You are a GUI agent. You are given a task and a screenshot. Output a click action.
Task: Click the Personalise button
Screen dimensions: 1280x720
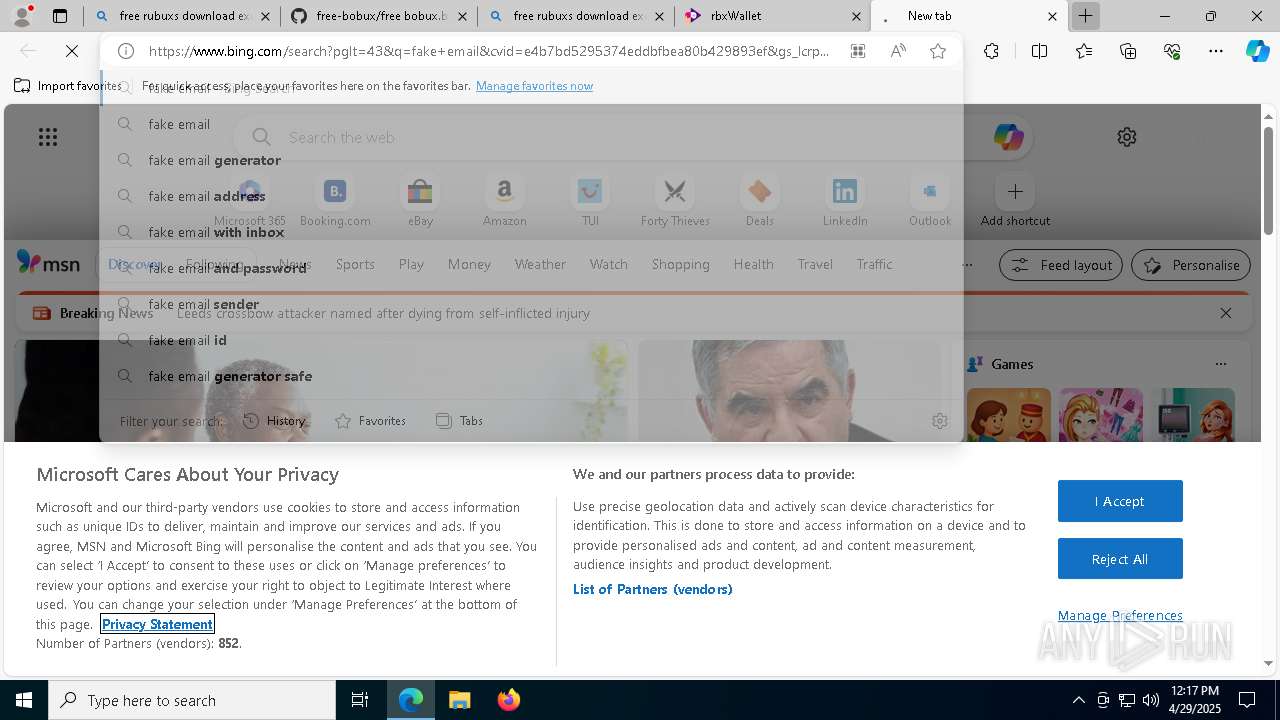click(1191, 265)
